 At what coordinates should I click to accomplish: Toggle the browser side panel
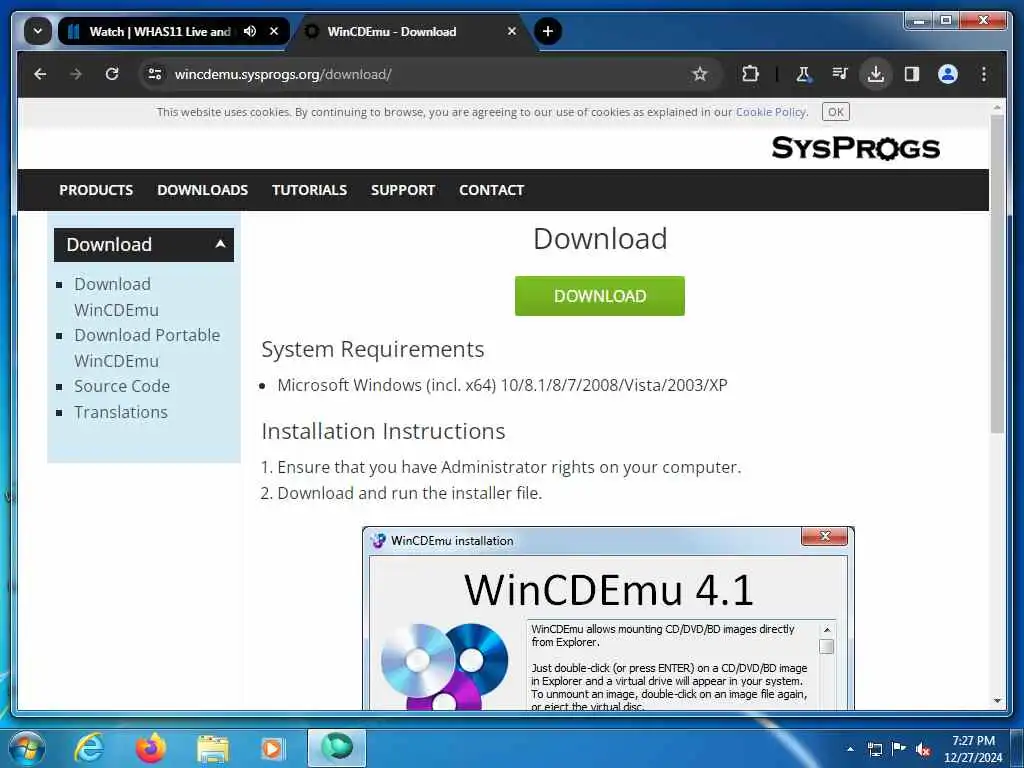[912, 74]
